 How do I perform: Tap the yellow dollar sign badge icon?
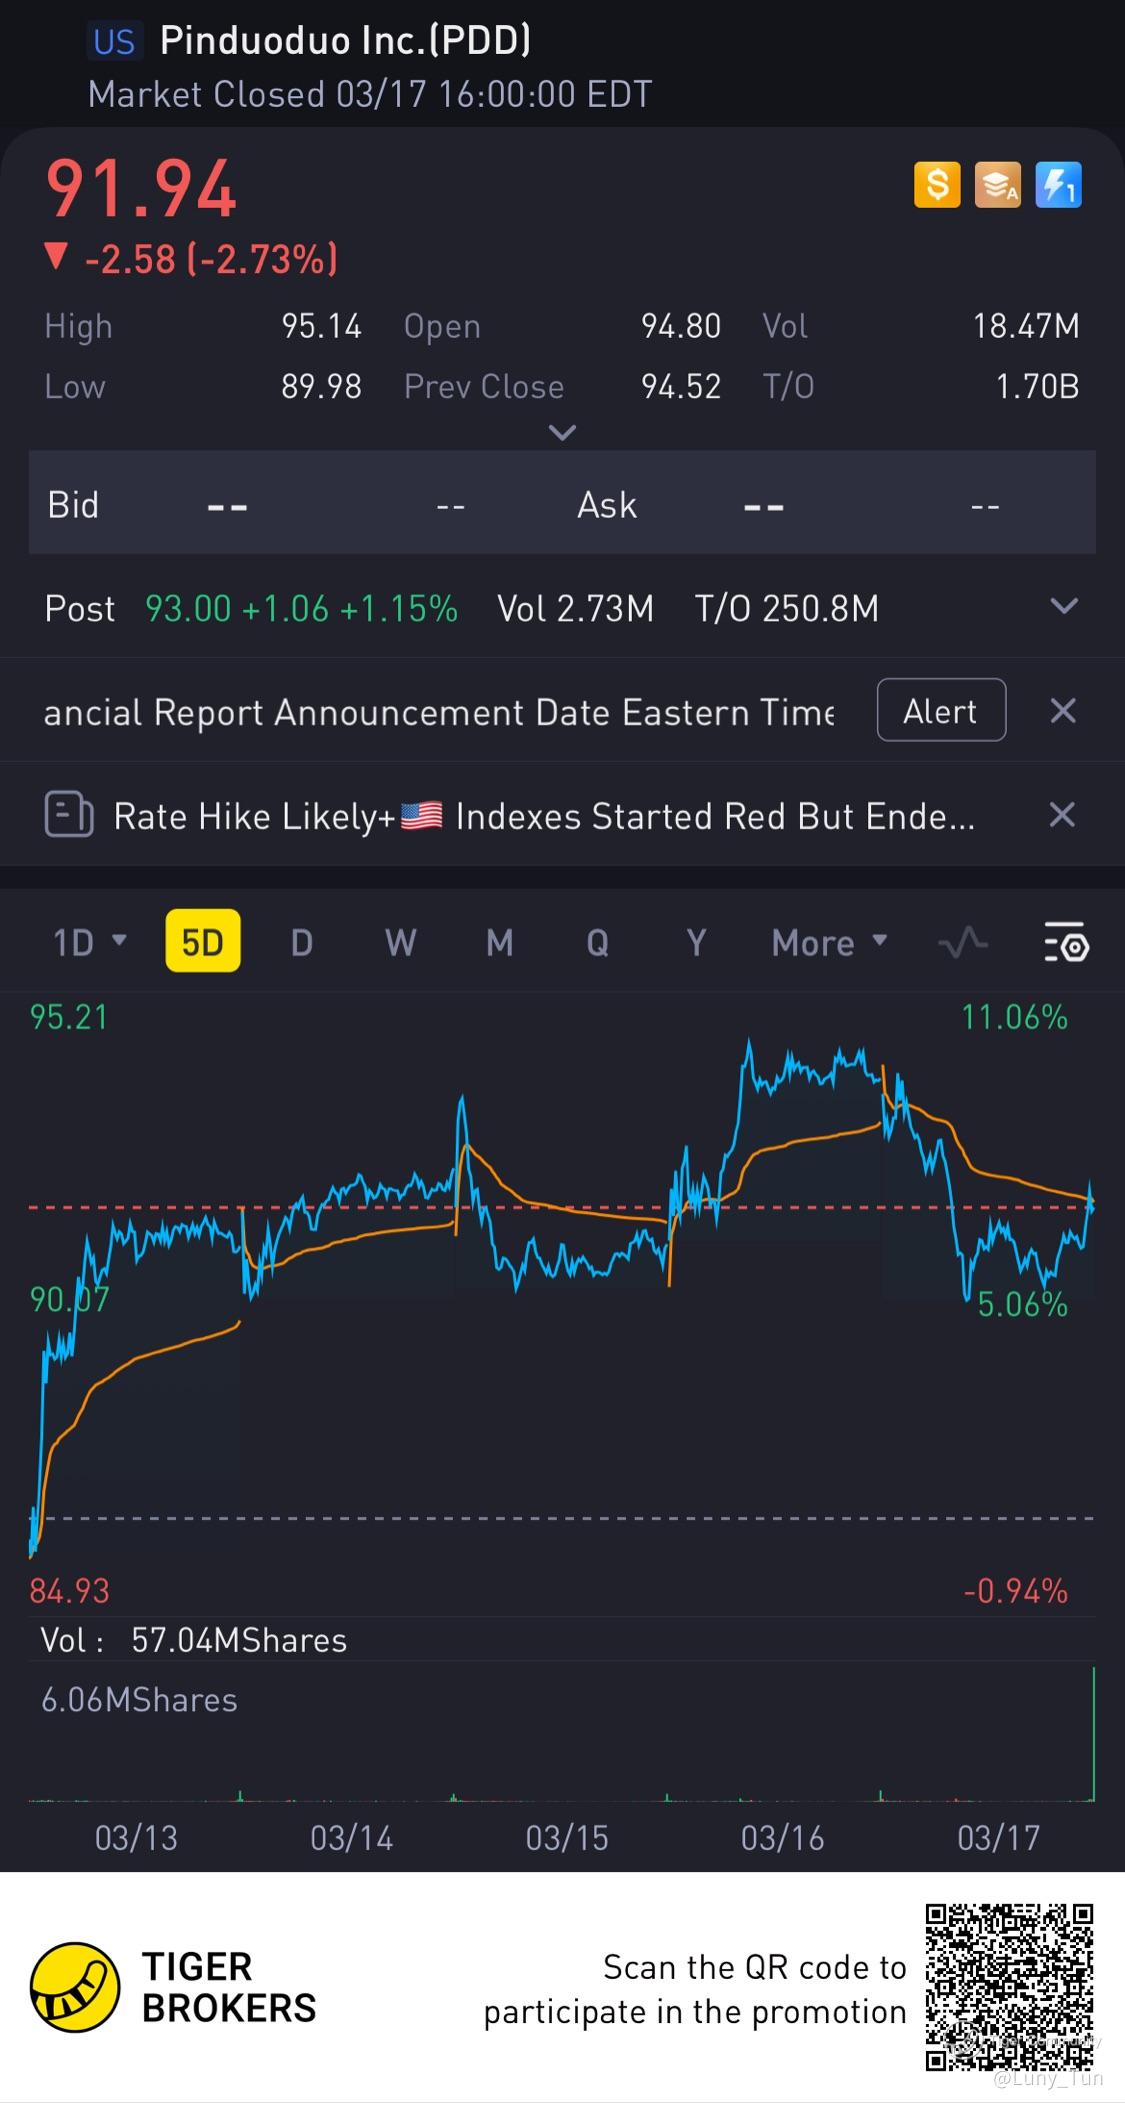[937, 185]
